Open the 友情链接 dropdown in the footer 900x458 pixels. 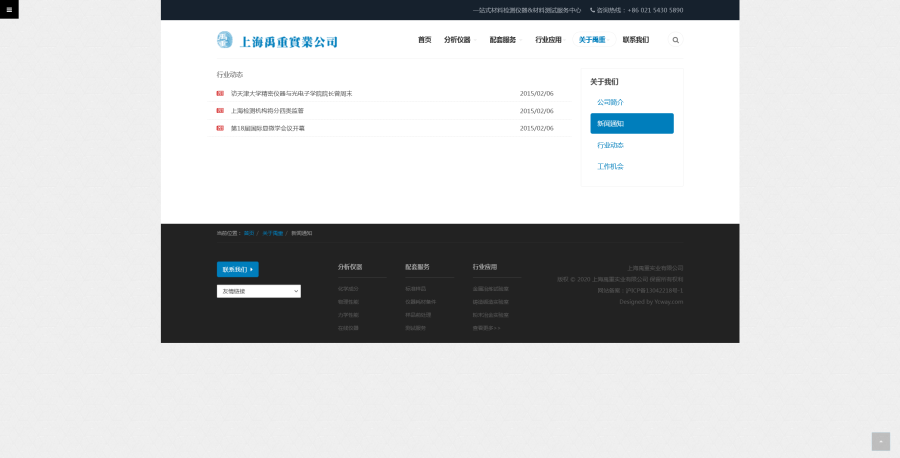(x=259, y=292)
